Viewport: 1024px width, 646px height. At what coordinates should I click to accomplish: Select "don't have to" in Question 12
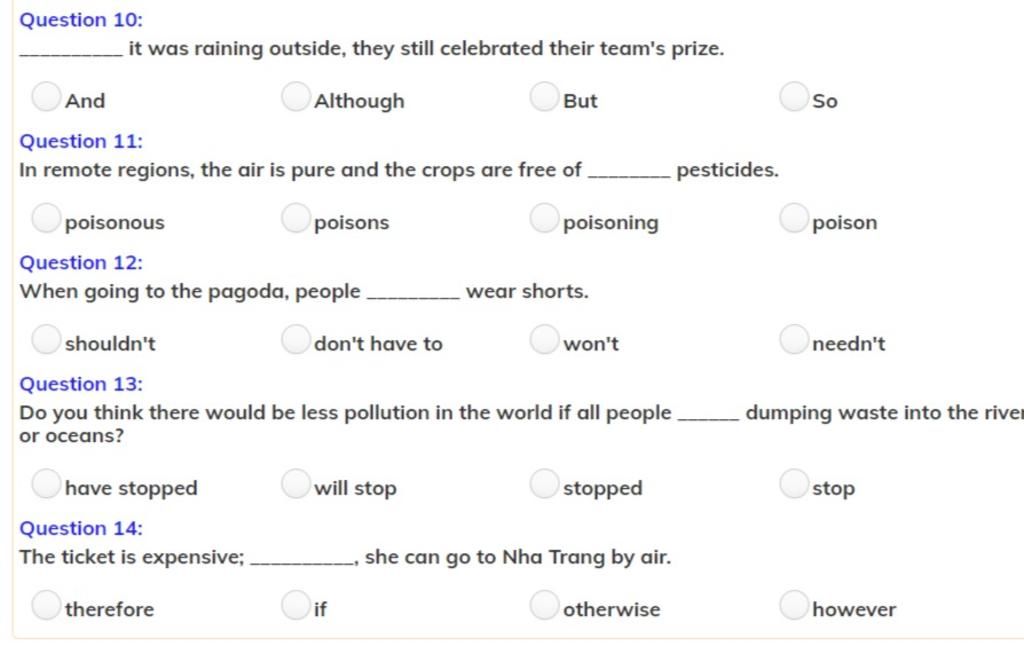click(x=296, y=340)
